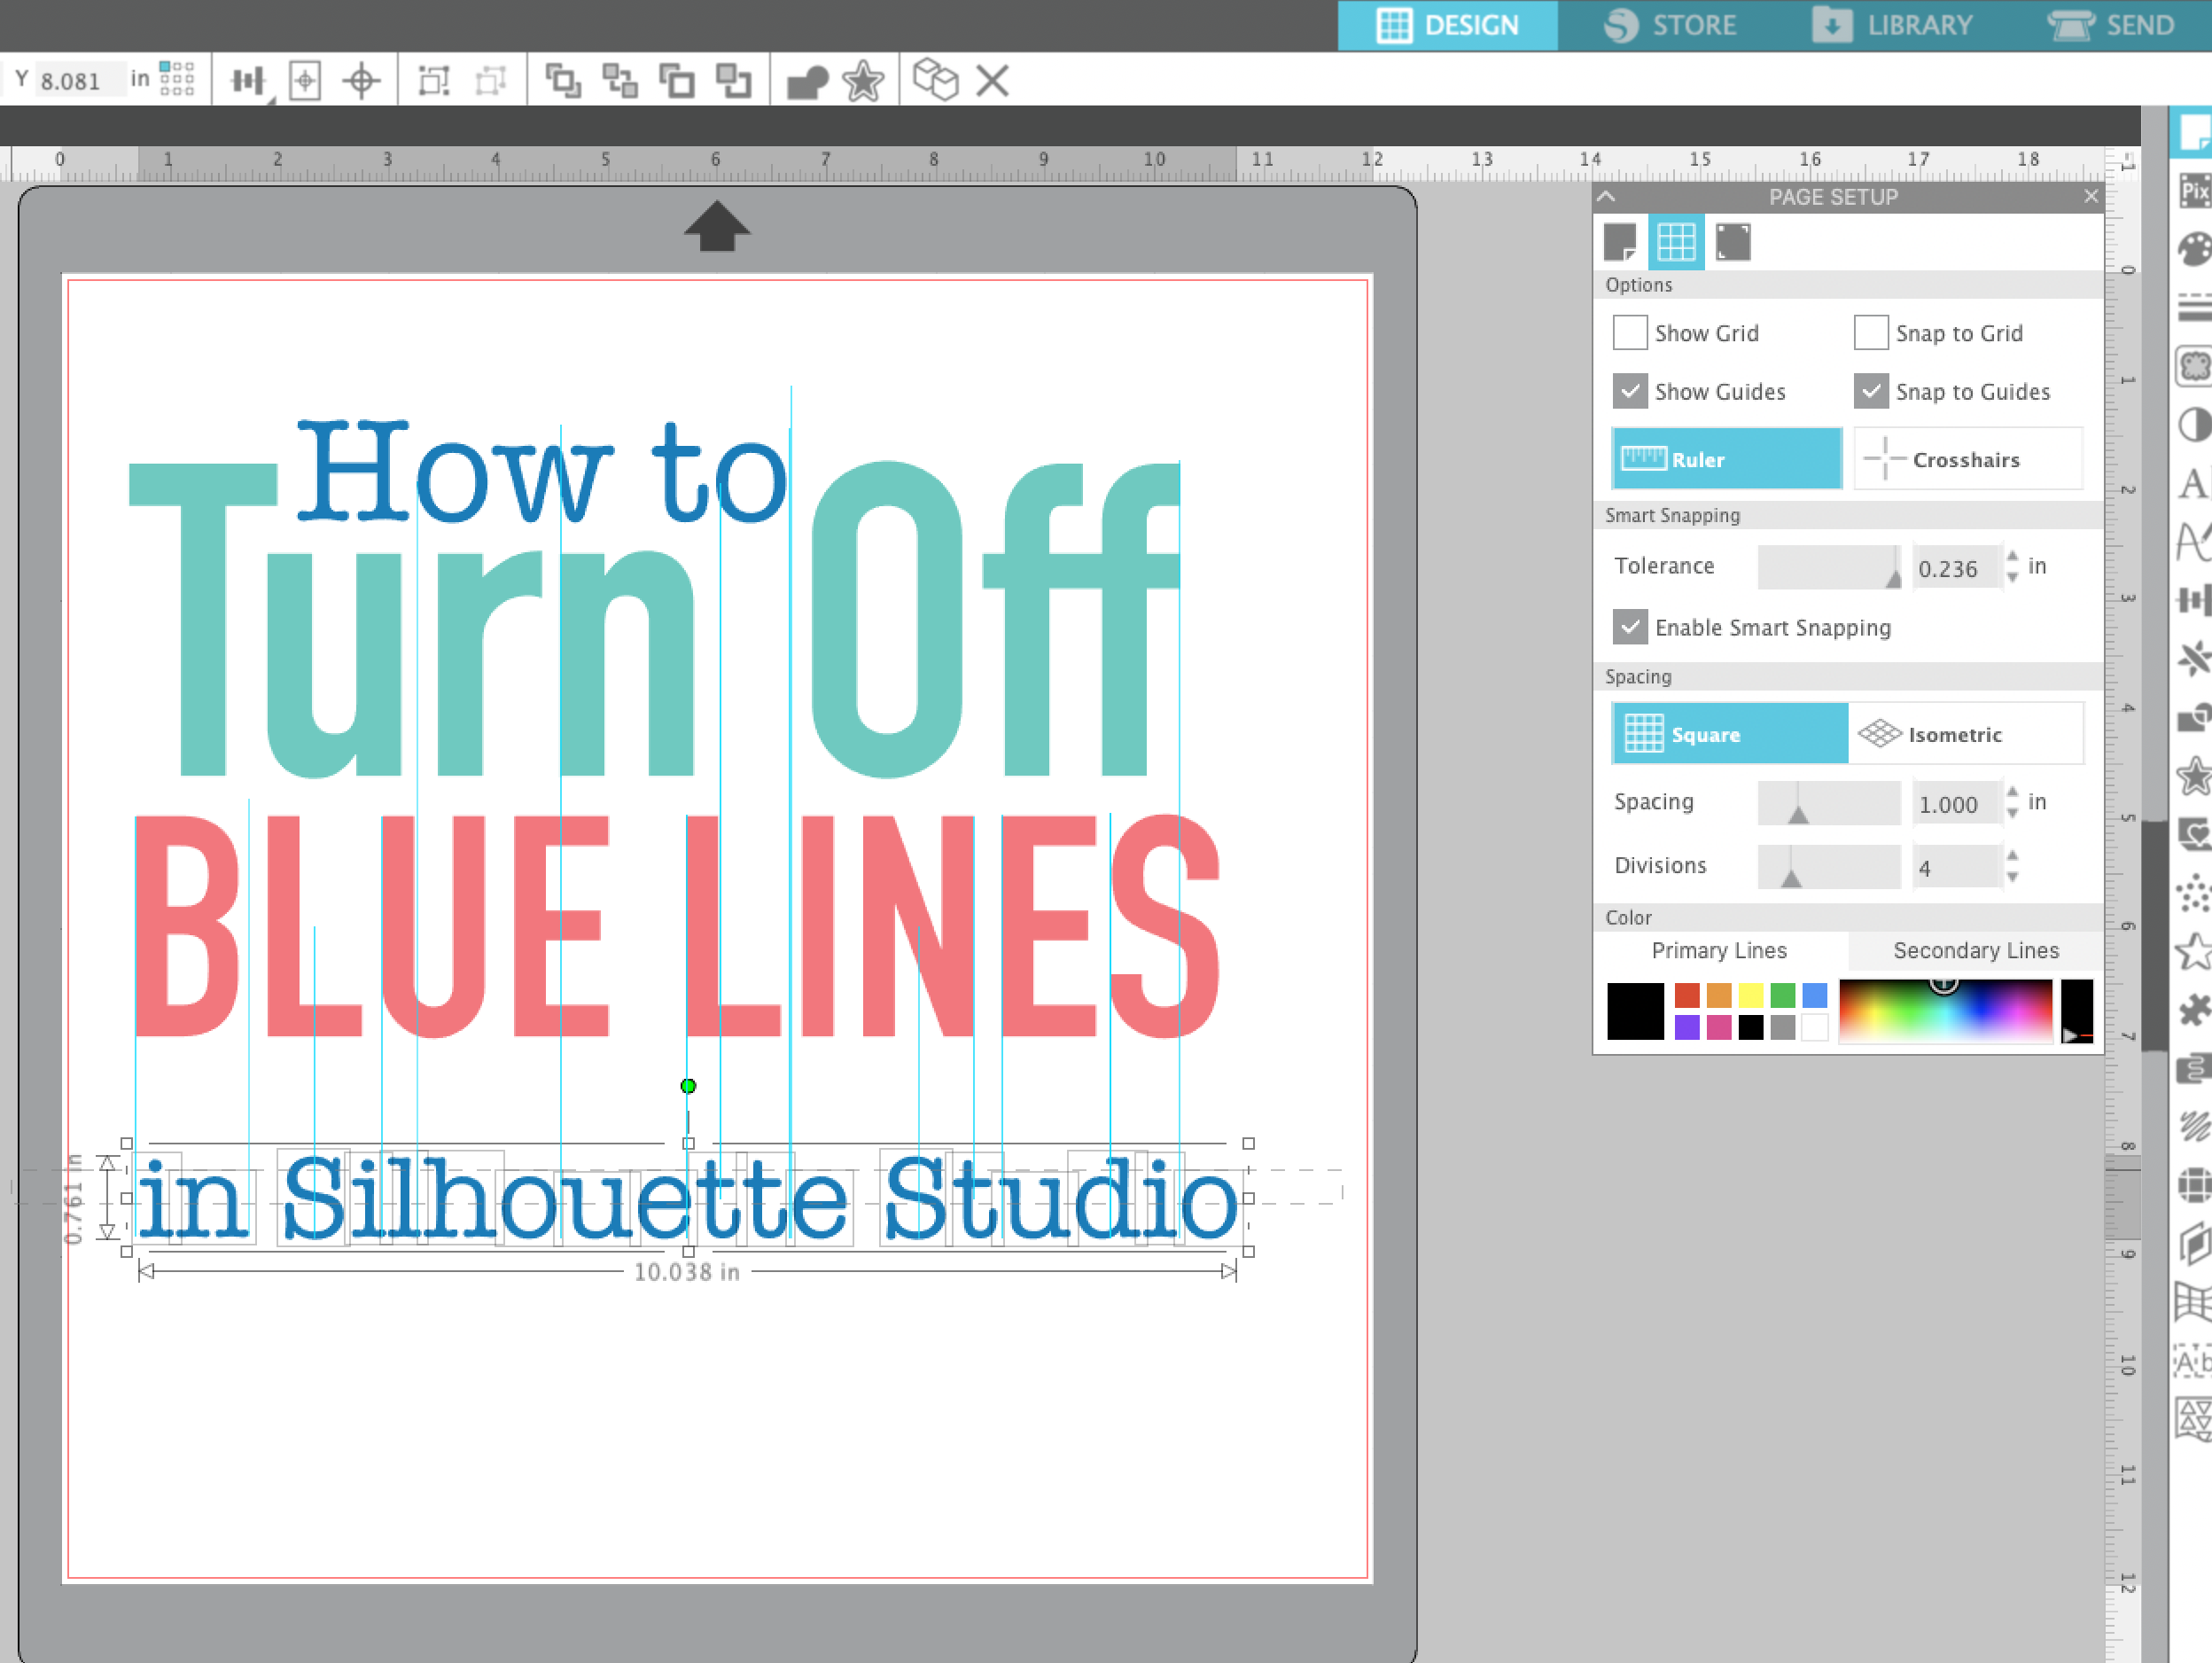This screenshot has width=2212, height=1663.
Task: Open the Image Effects half-circle icon
Action: tap(2194, 425)
